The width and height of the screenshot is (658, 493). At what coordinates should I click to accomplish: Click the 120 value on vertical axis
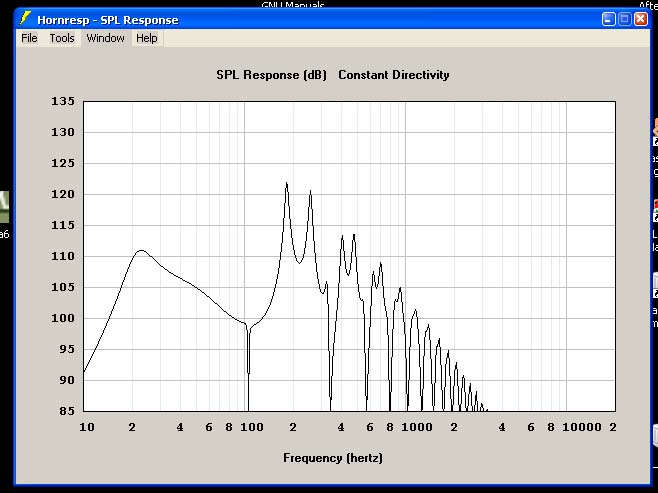[63, 194]
